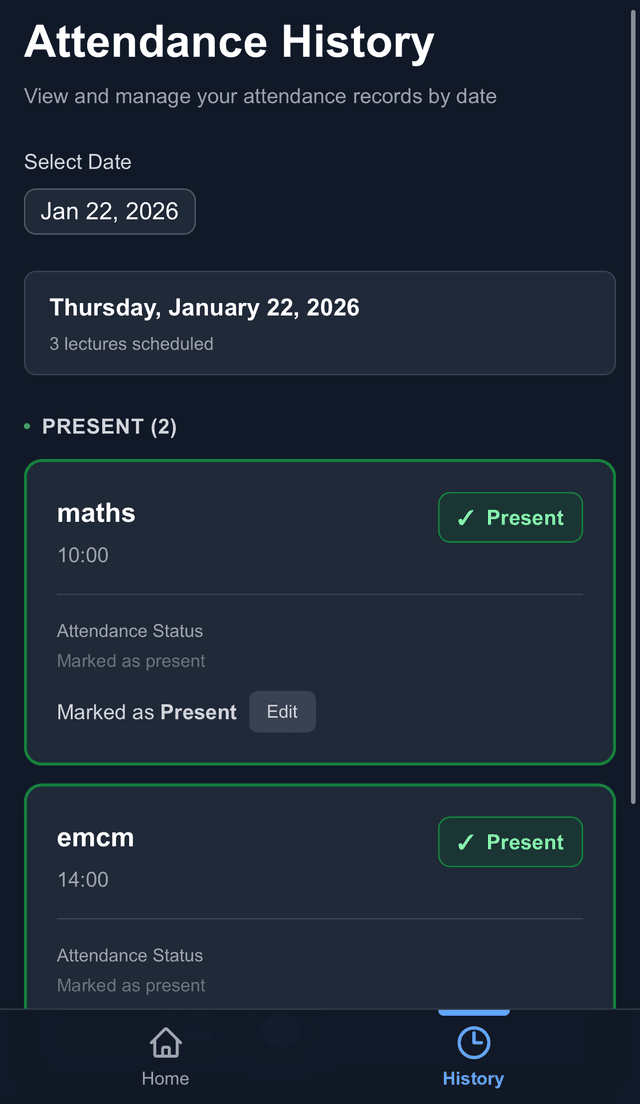Screen dimensions: 640x1104
Task: Select the Home icon in bottom navigation
Action: pos(165,1042)
